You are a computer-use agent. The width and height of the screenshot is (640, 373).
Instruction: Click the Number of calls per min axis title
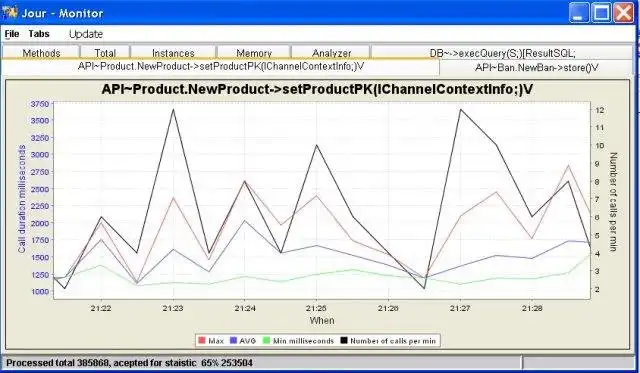(x=613, y=202)
